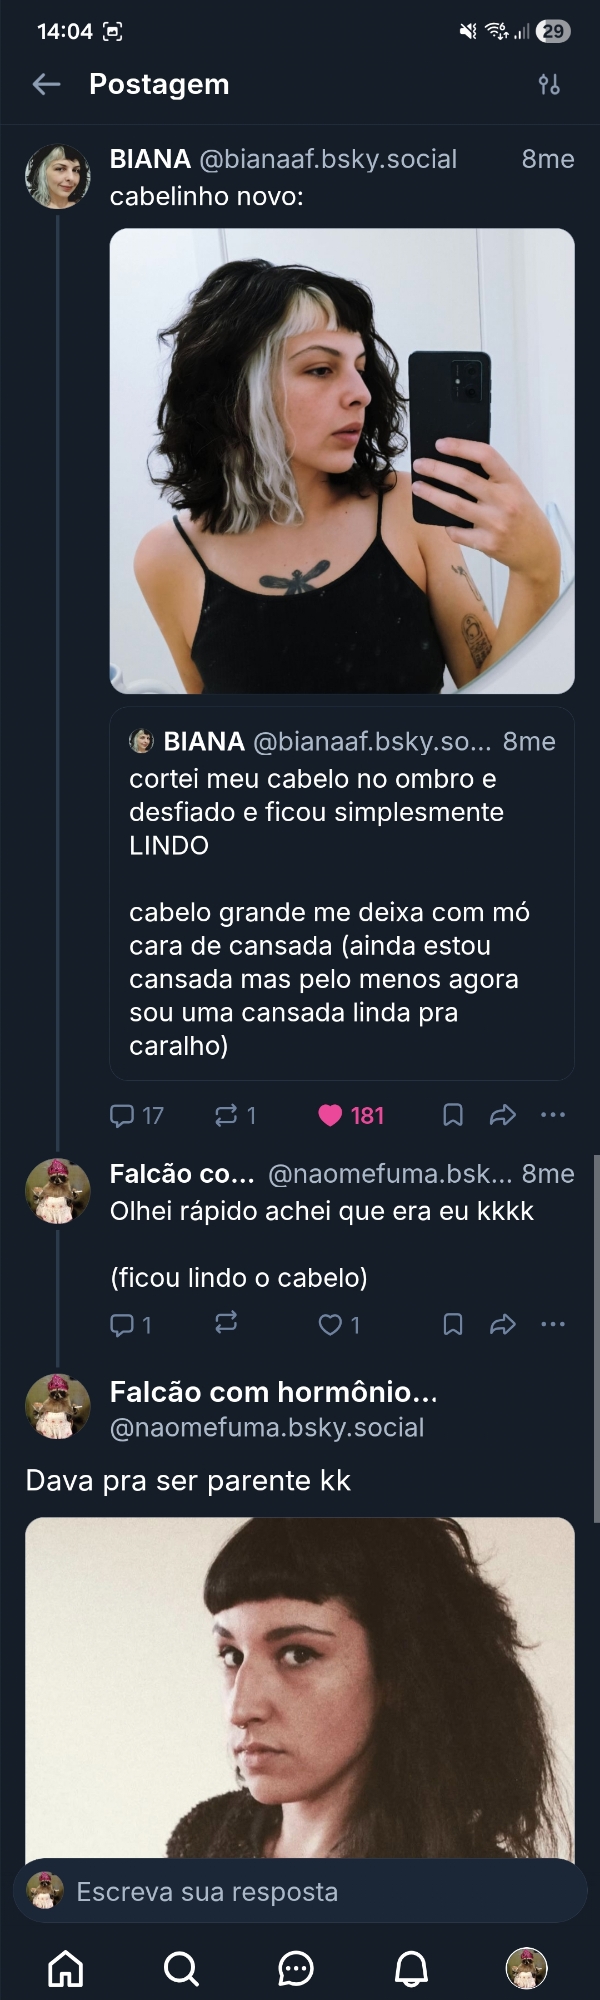Reply to Falcão's comment
Image resolution: width=600 pixels, height=2000 pixels.
(122, 1325)
